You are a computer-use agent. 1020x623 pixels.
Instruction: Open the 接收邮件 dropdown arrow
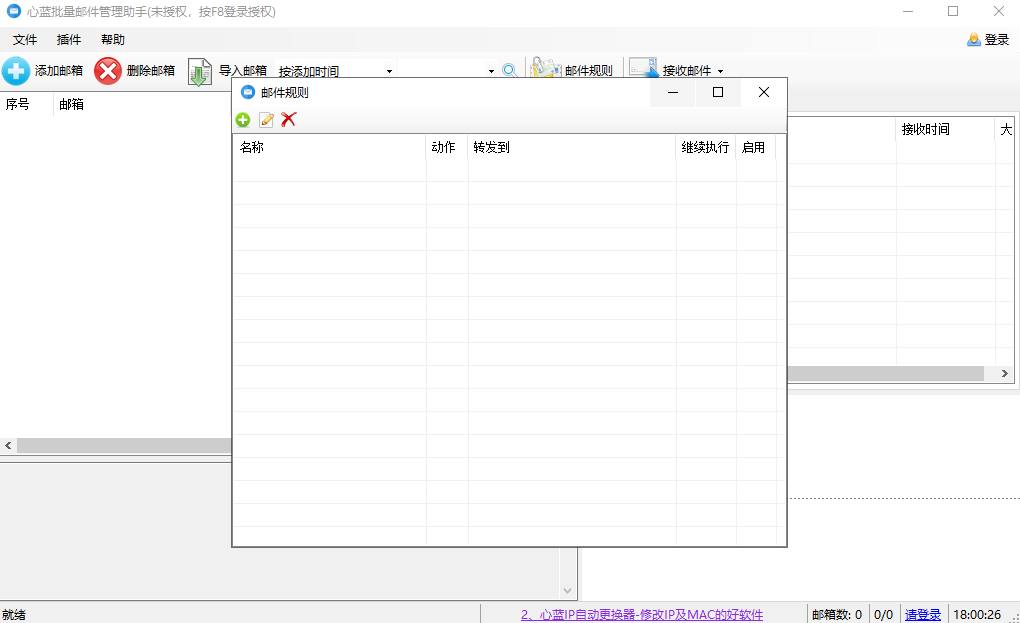click(x=720, y=70)
